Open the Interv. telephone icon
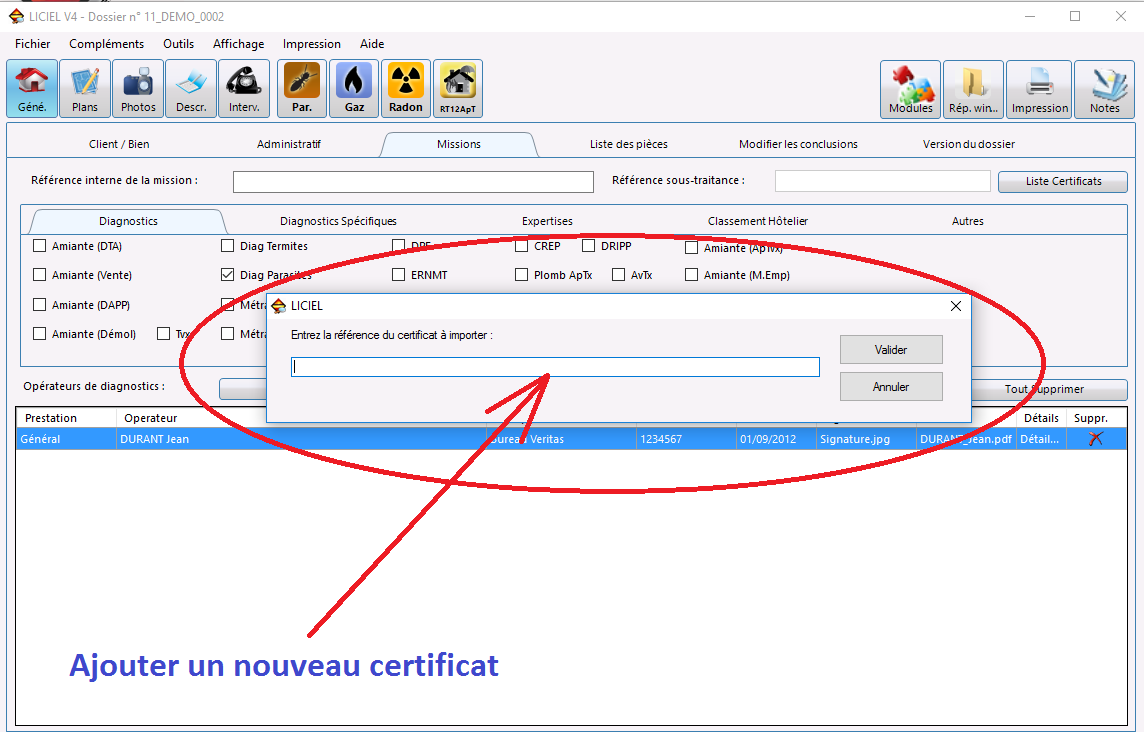The width and height of the screenshot is (1144, 732). pyautogui.click(x=244, y=88)
